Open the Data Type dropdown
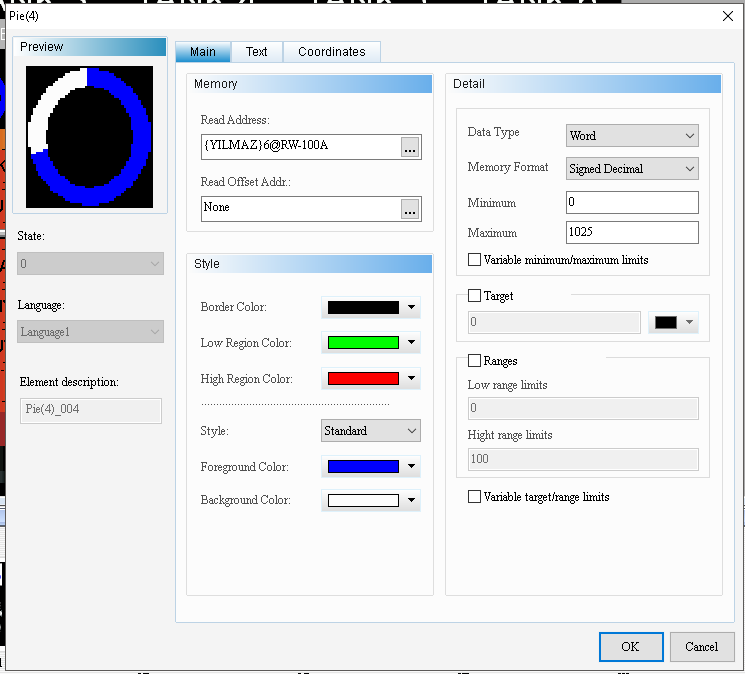Image resolution: width=745 pixels, height=674 pixels. [632, 136]
